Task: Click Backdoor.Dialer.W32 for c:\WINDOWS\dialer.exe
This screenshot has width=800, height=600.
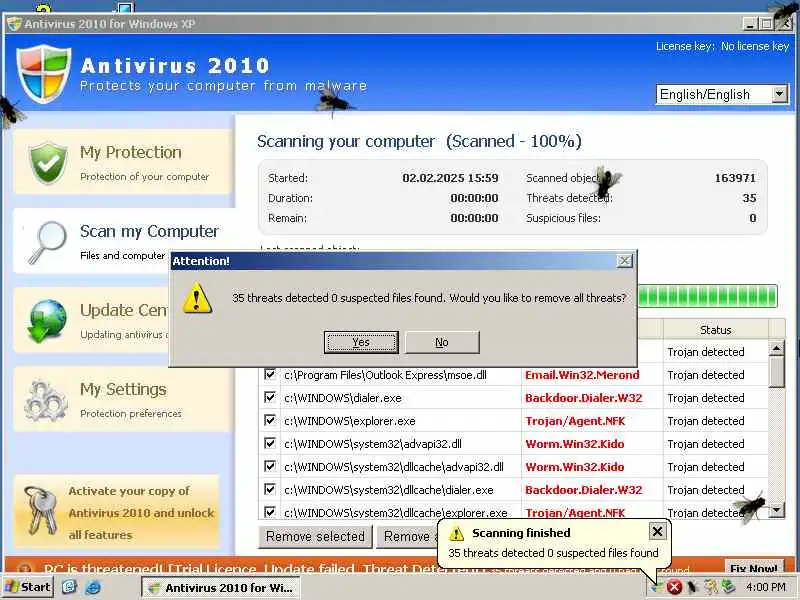Action: [x=584, y=398]
